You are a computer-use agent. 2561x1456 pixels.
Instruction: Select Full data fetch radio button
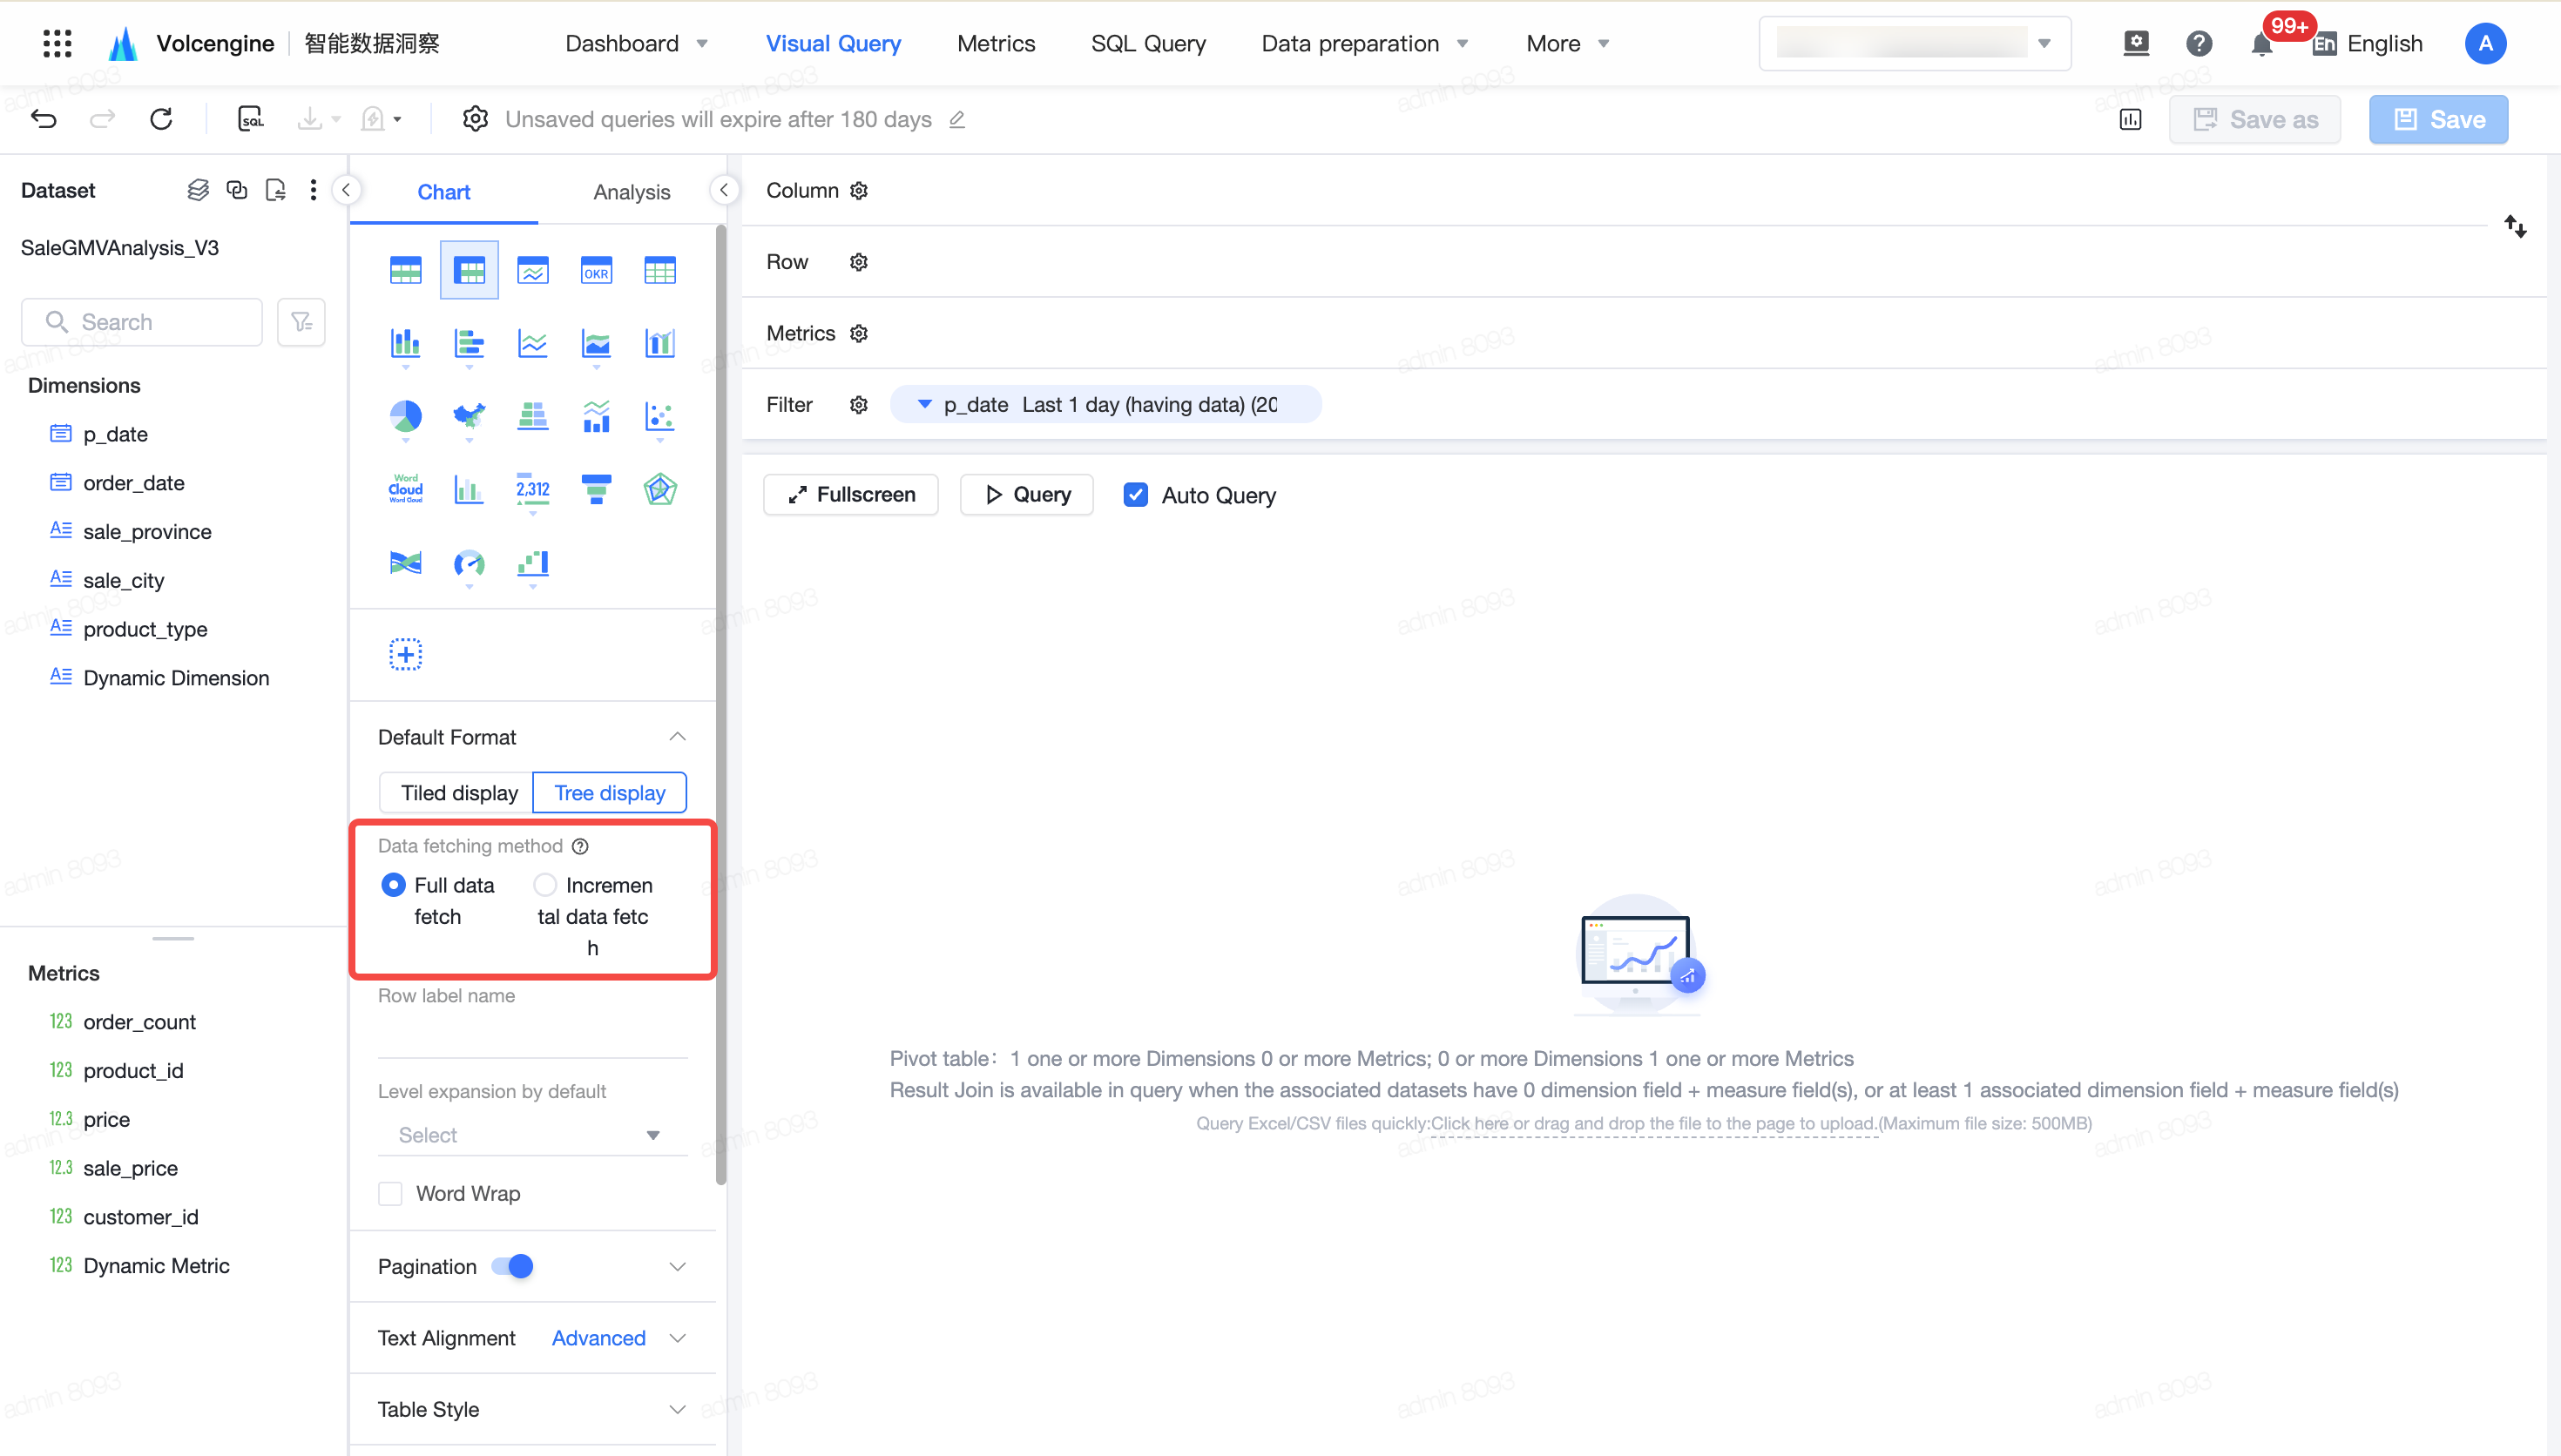[x=393, y=885]
